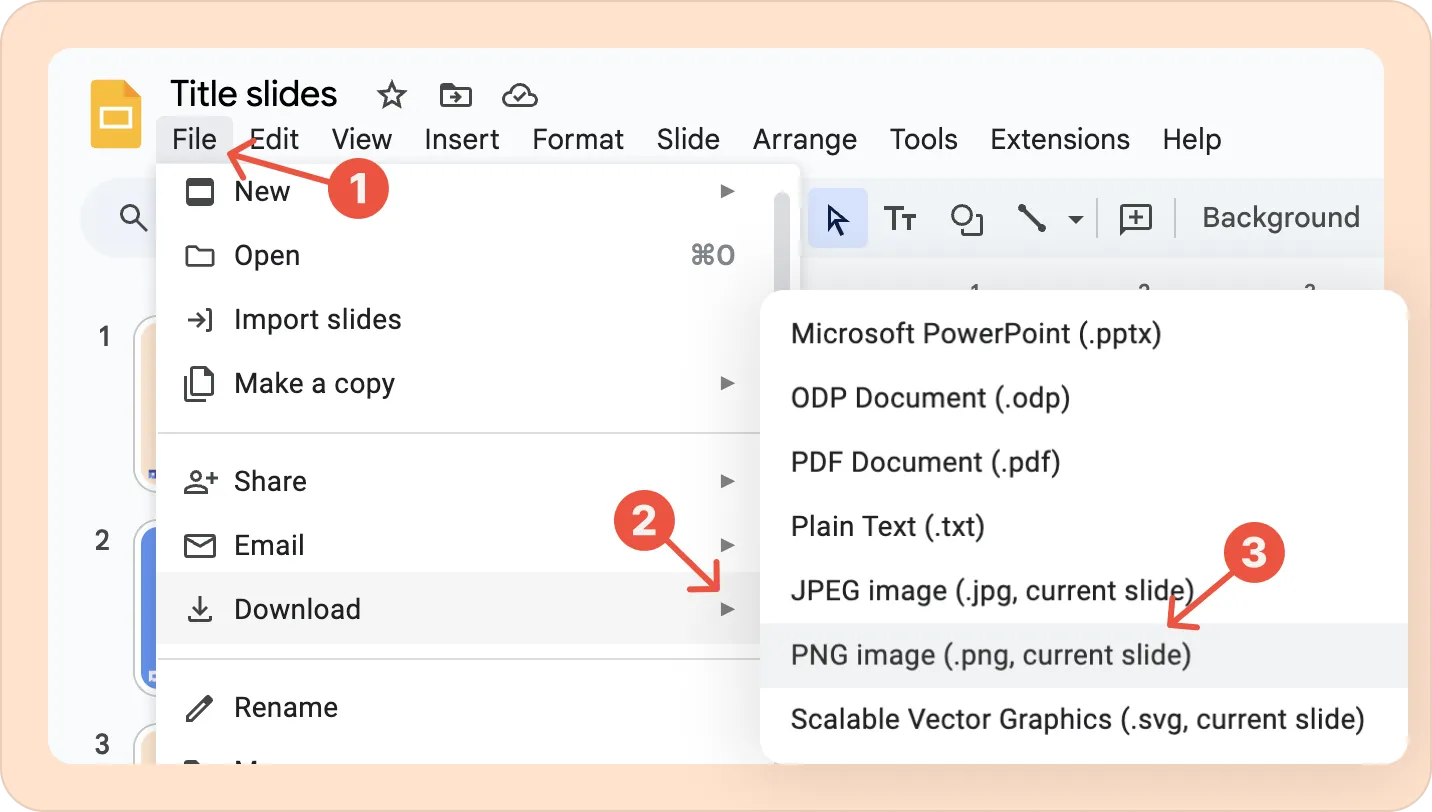Click the search magnifier icon
The height and width of the screenshot is (812, 1432).
[133, 217]
